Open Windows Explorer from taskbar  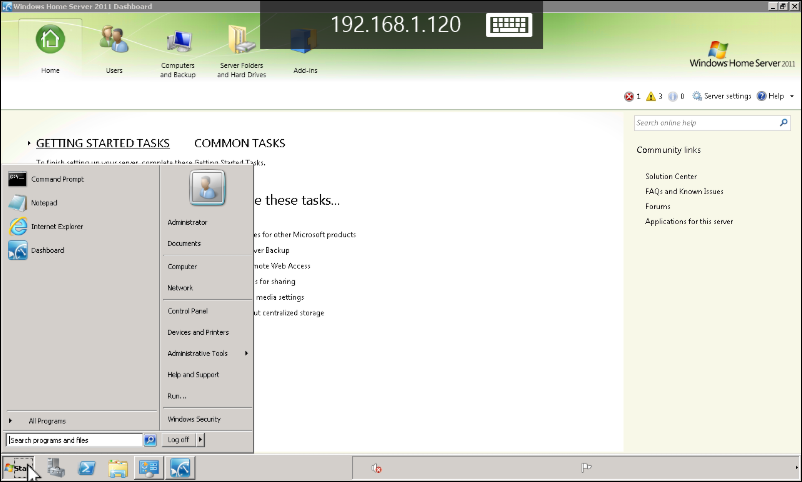point(118,468)
